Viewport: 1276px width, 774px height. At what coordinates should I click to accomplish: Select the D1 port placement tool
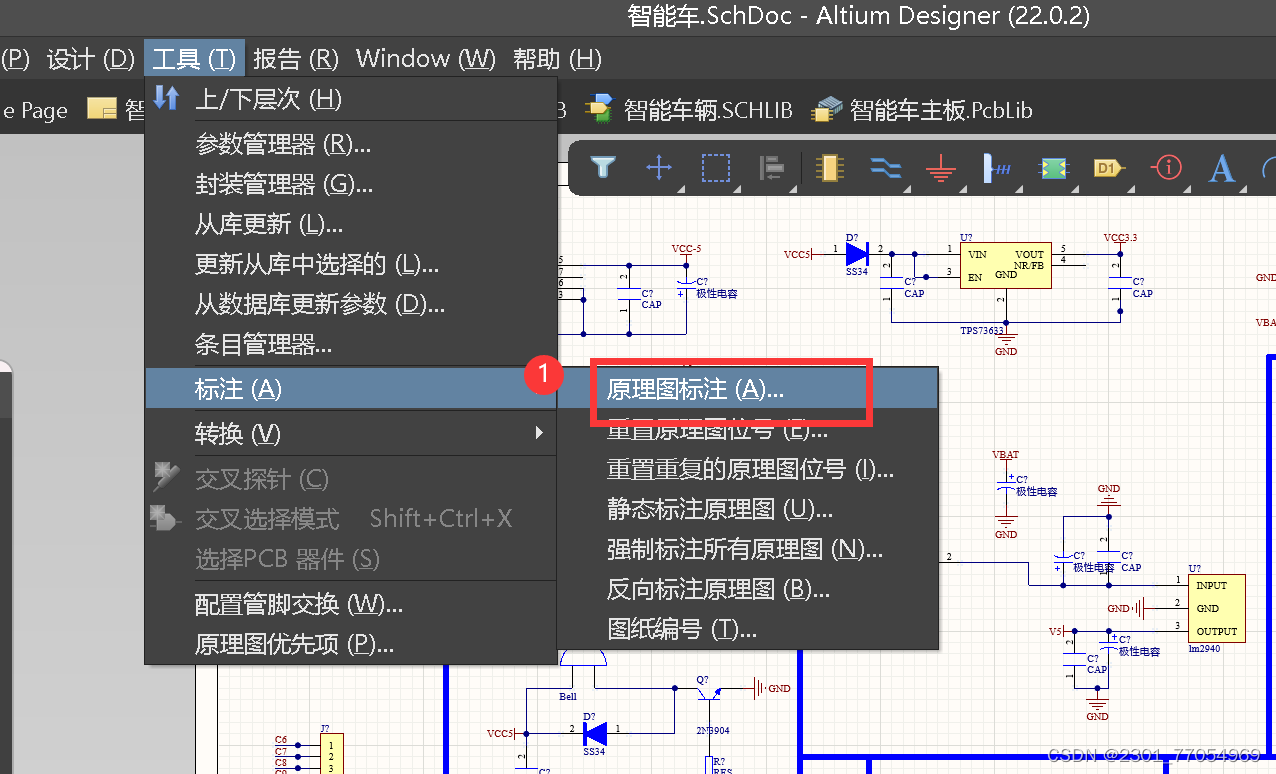(1107, 168)
